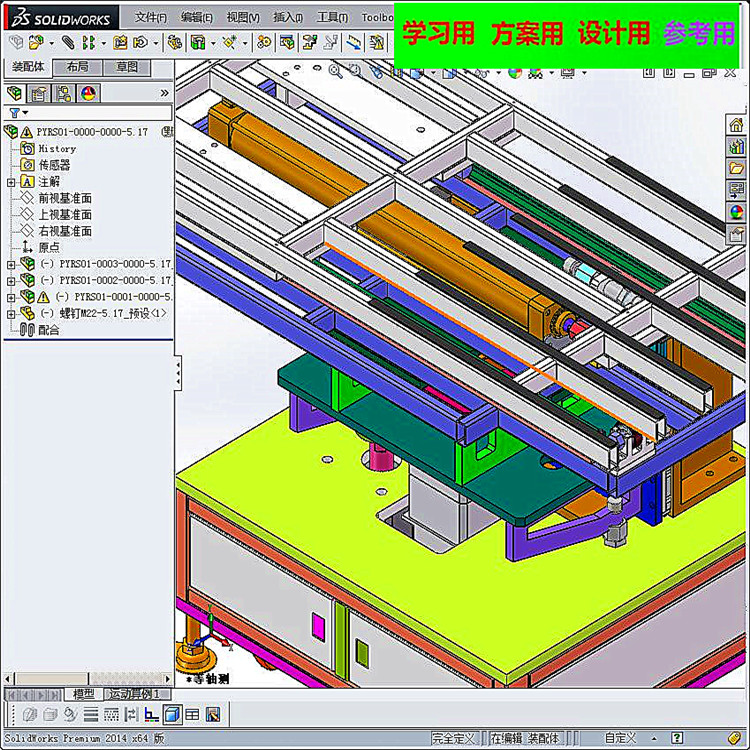The width and height of the screenshot is (750, 750).
Task: Click Zoom to Fit in the view toolbar
Action: (x=336, y=72)
